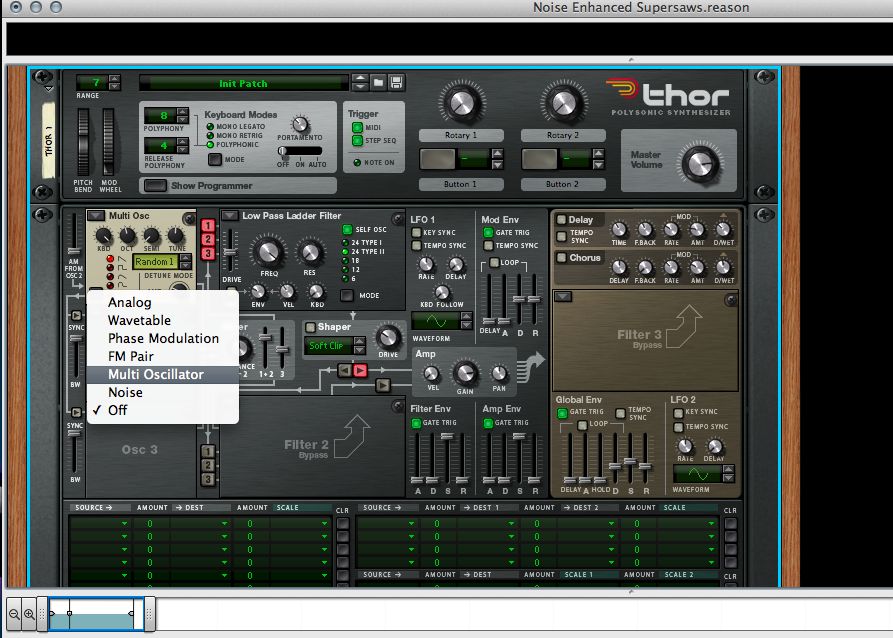Enable the Shaper section
The width and height of the screenshot is (893, 638).
(x=310, y=327)
